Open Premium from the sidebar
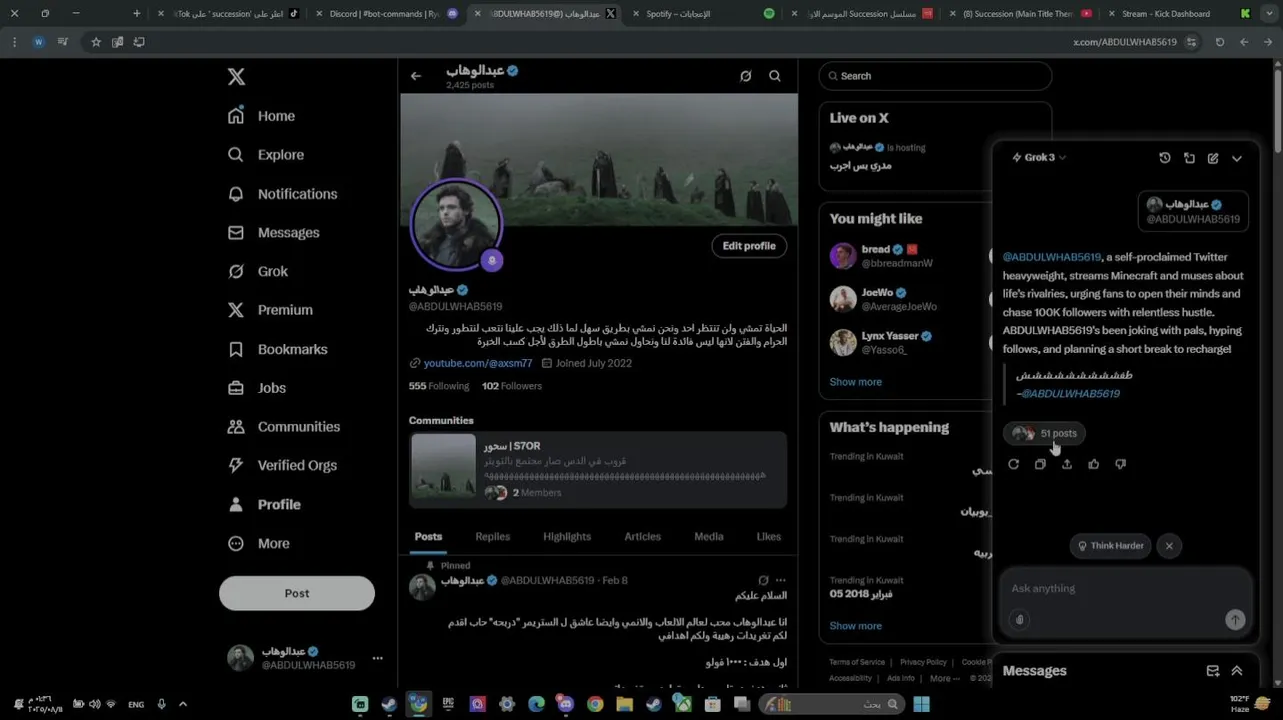 [270, 310]
